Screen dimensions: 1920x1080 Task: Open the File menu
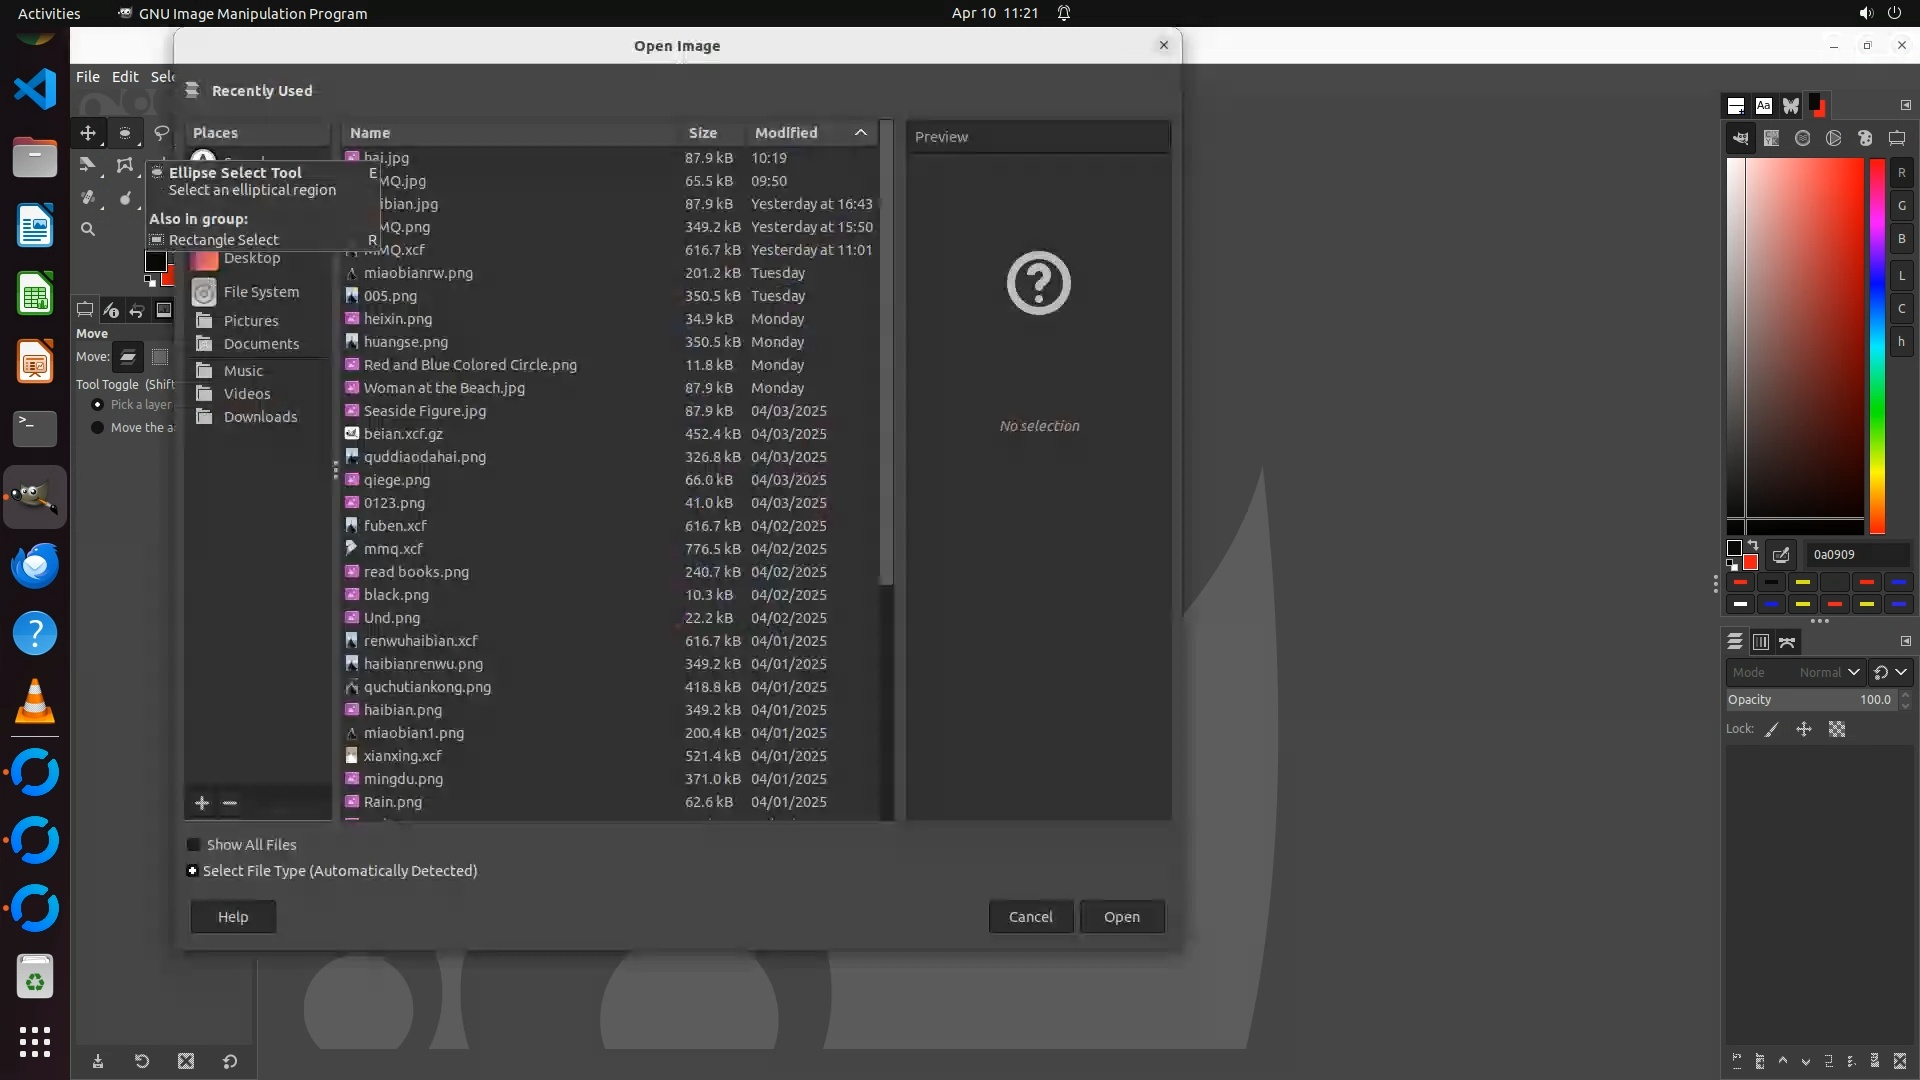point(88,77)
